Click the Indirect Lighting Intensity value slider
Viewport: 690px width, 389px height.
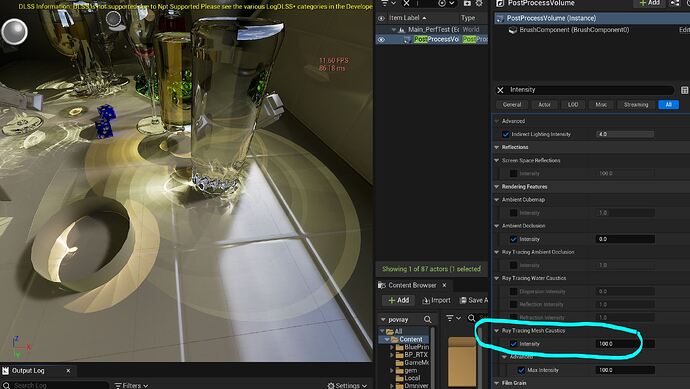point(625,134)
